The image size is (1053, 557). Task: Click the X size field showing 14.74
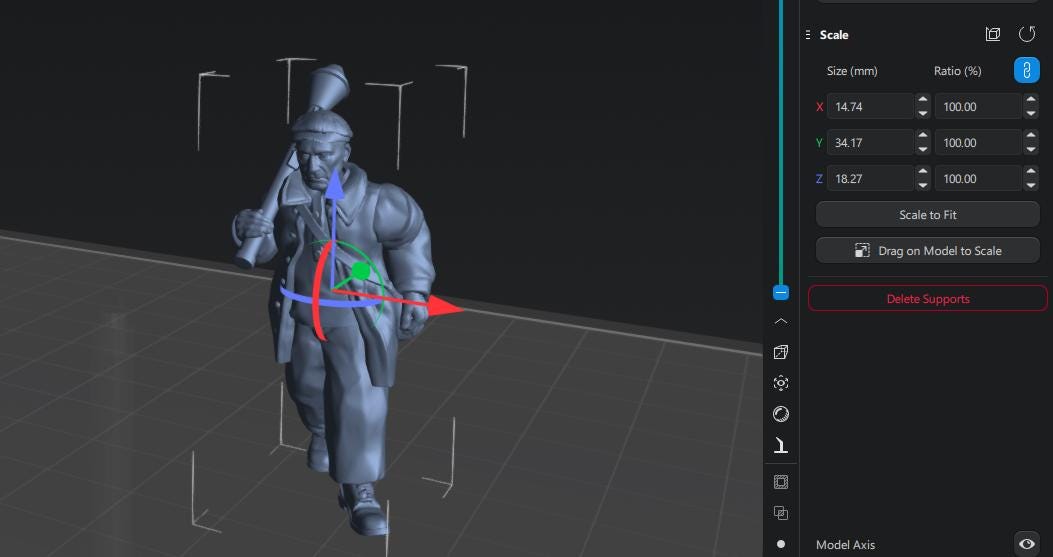click(x=870, y=106)
